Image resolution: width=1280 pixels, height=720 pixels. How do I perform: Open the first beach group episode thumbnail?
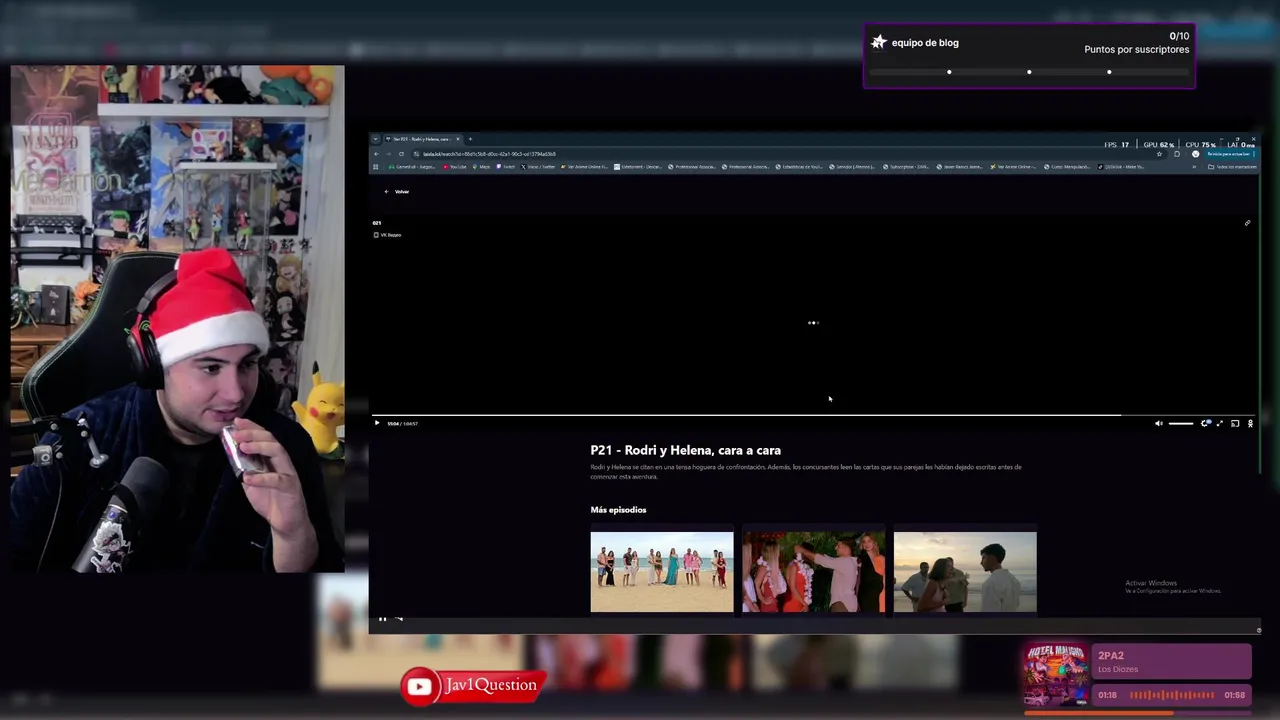pyautogui.click(x=662, y=571)
